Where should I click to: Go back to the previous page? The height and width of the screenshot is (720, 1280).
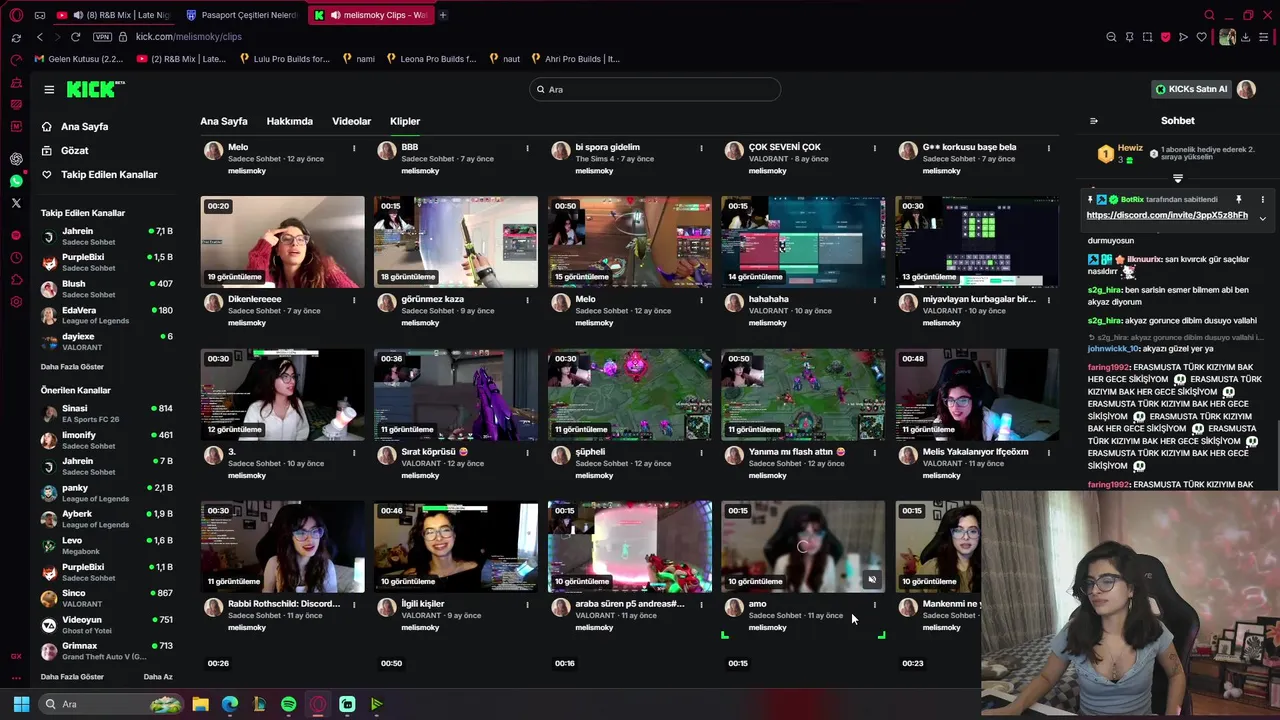(40, 37)
